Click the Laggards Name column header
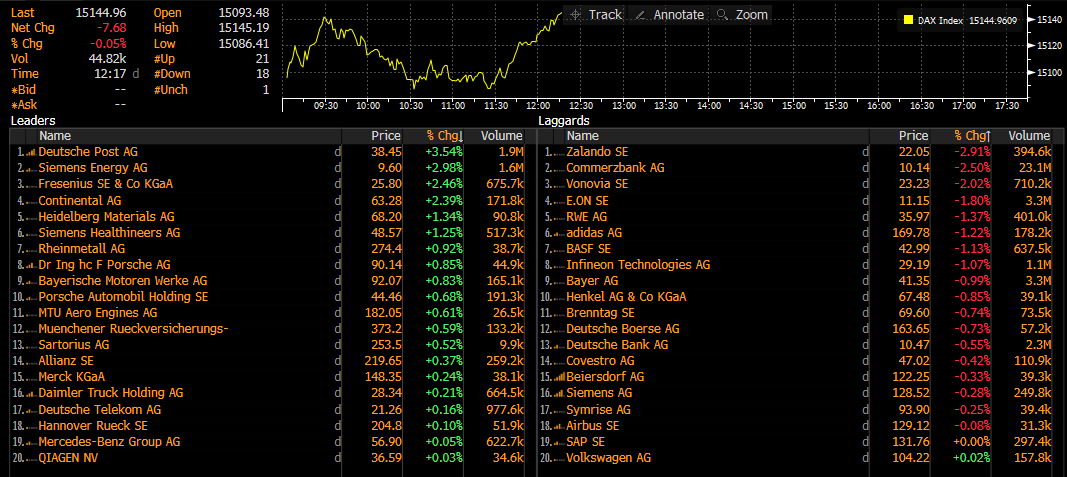 pos(582,135)
